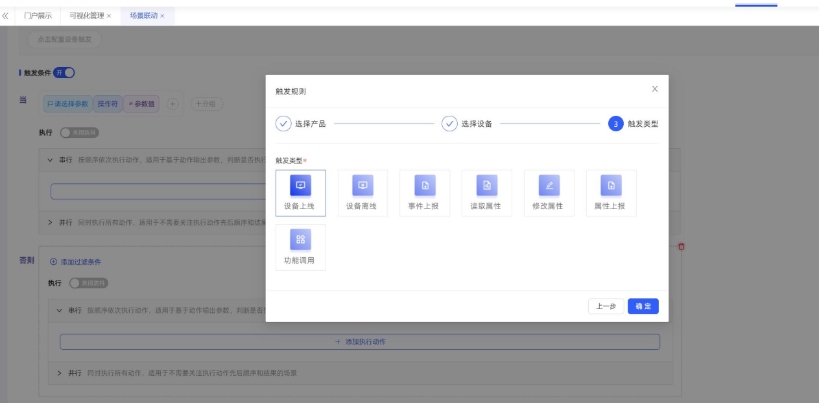Click the 参数值 field
This screenshot has width=819, height=406.
(x=142, y=104)
